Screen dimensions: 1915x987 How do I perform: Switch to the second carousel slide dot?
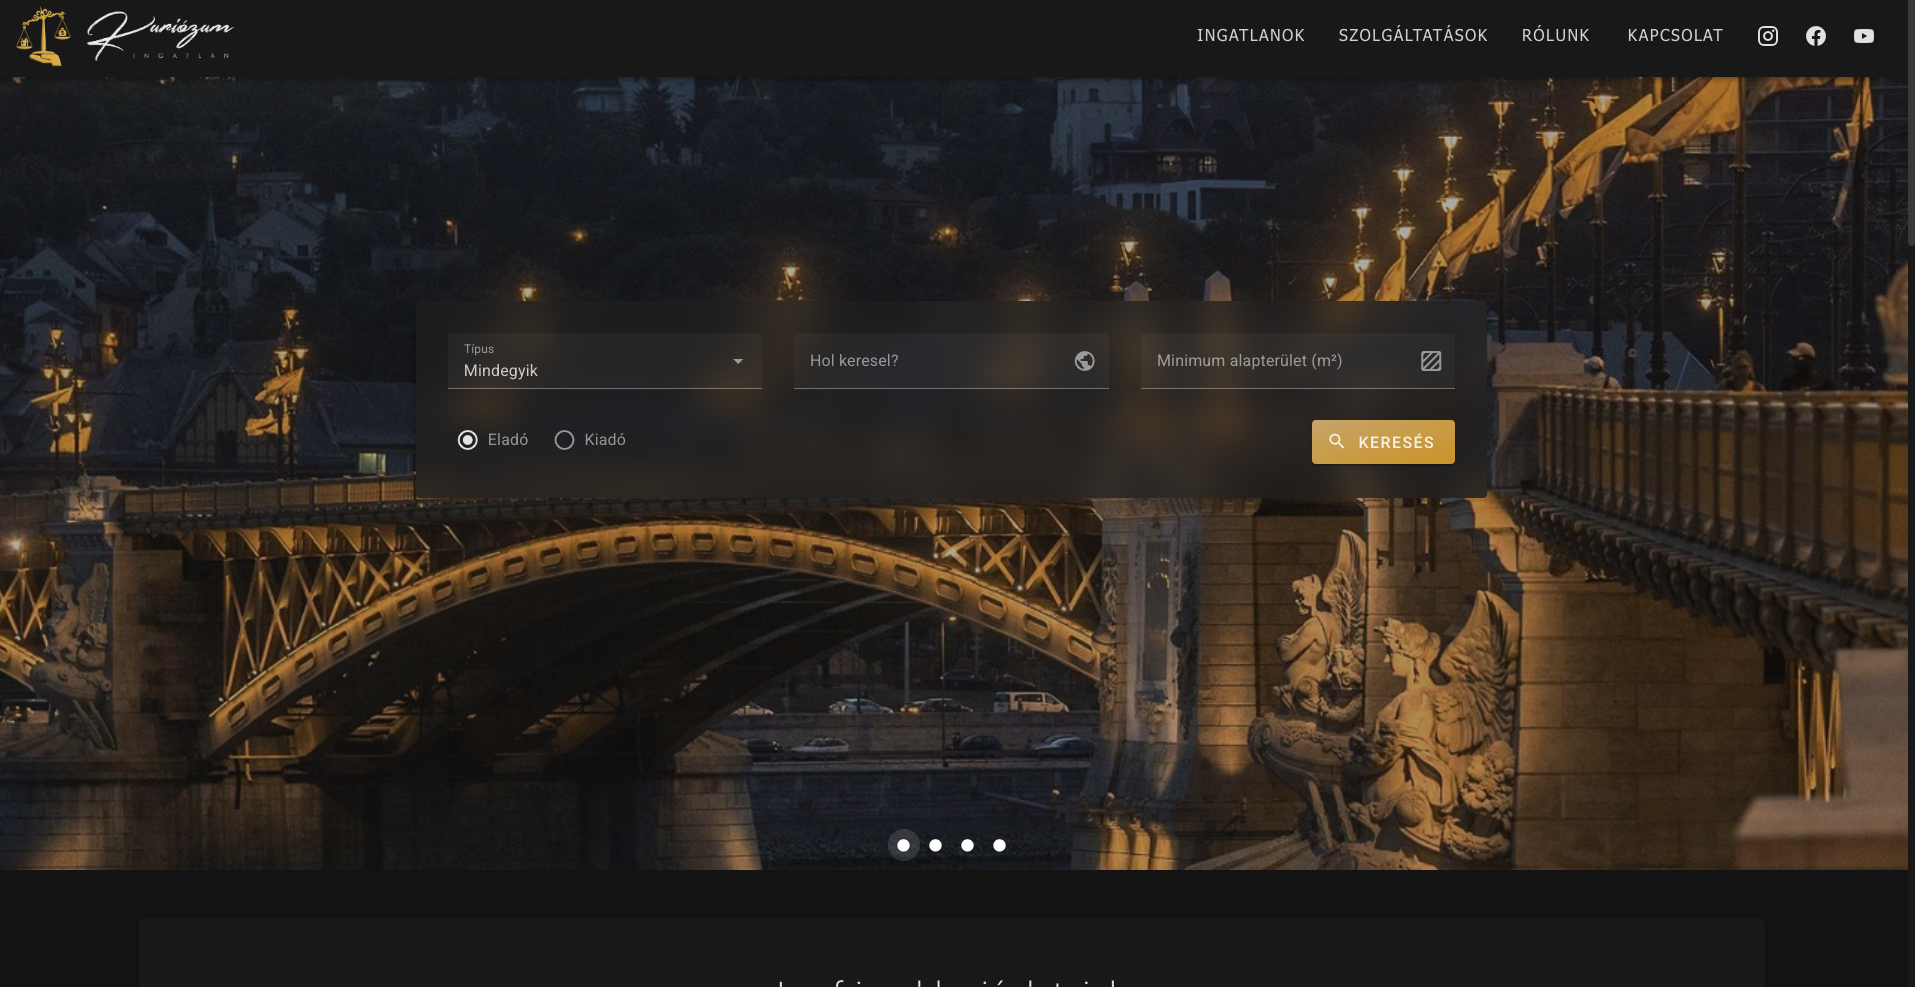coord(935,845)
